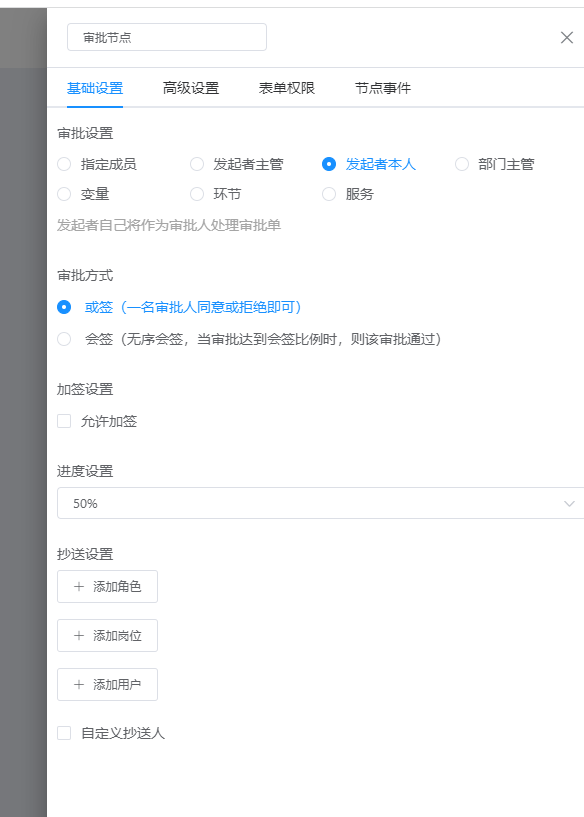Switch to the 高级设置 tab
The height and width of the screenshot is (817, 584).
coord(191,88)
